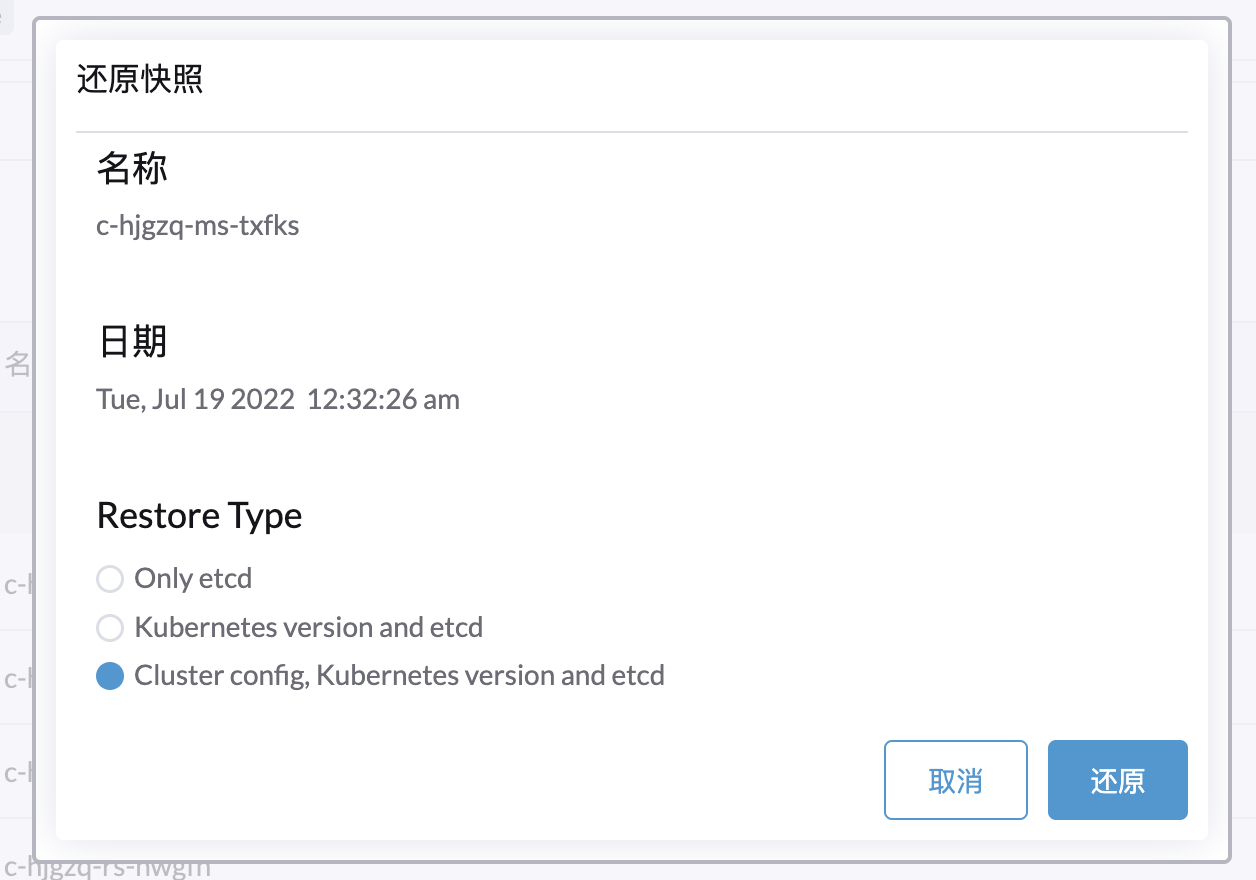Click 取消 to cancel the restore
The image size is (1256, 880).
pos(955,780)
